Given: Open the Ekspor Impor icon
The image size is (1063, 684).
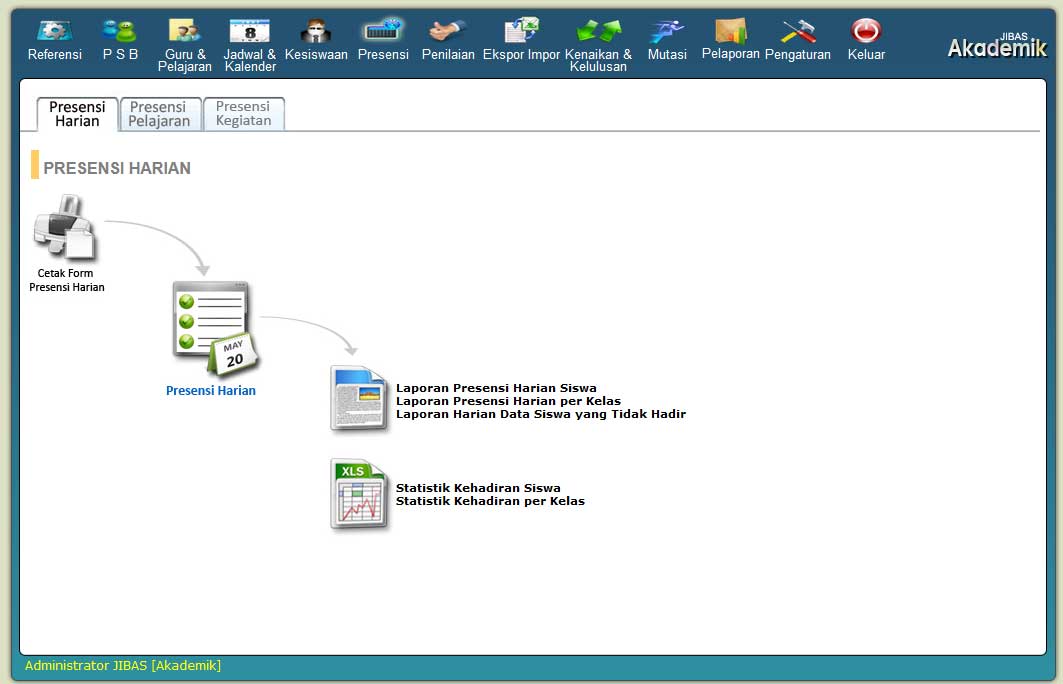Looking at the screenshot, I should 521,31.
